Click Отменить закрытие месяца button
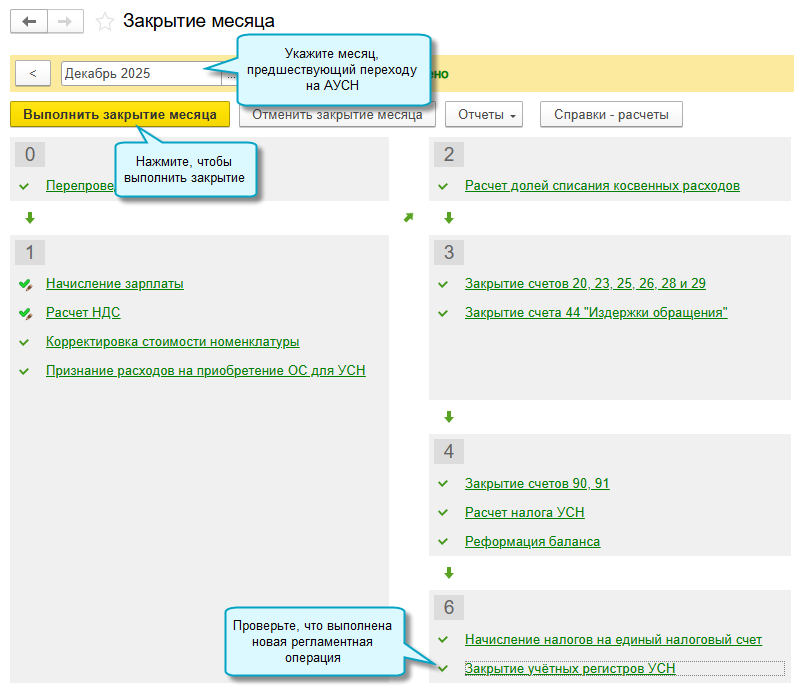 (x=337, y=115)
